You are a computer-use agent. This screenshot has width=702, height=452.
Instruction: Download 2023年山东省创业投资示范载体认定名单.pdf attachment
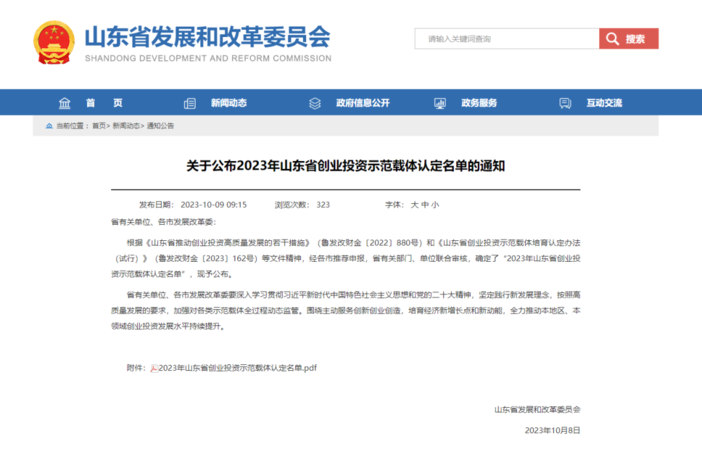coord(238,368)
